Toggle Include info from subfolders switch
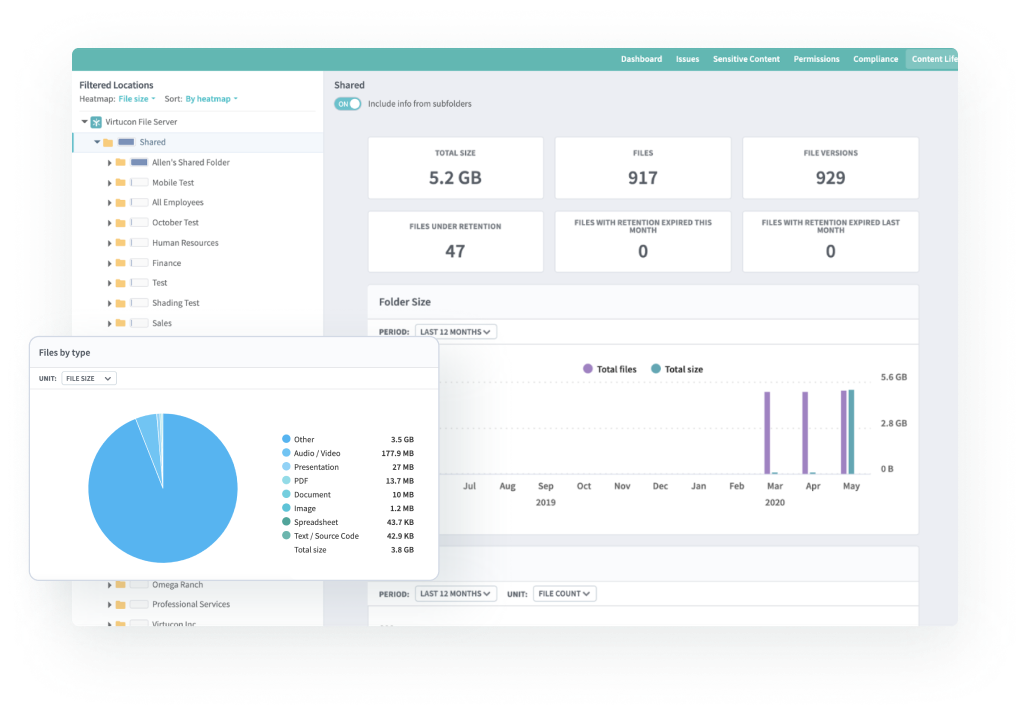This screenshot has height=715, width=1027. pyautogui.click(x=347, y=104)
